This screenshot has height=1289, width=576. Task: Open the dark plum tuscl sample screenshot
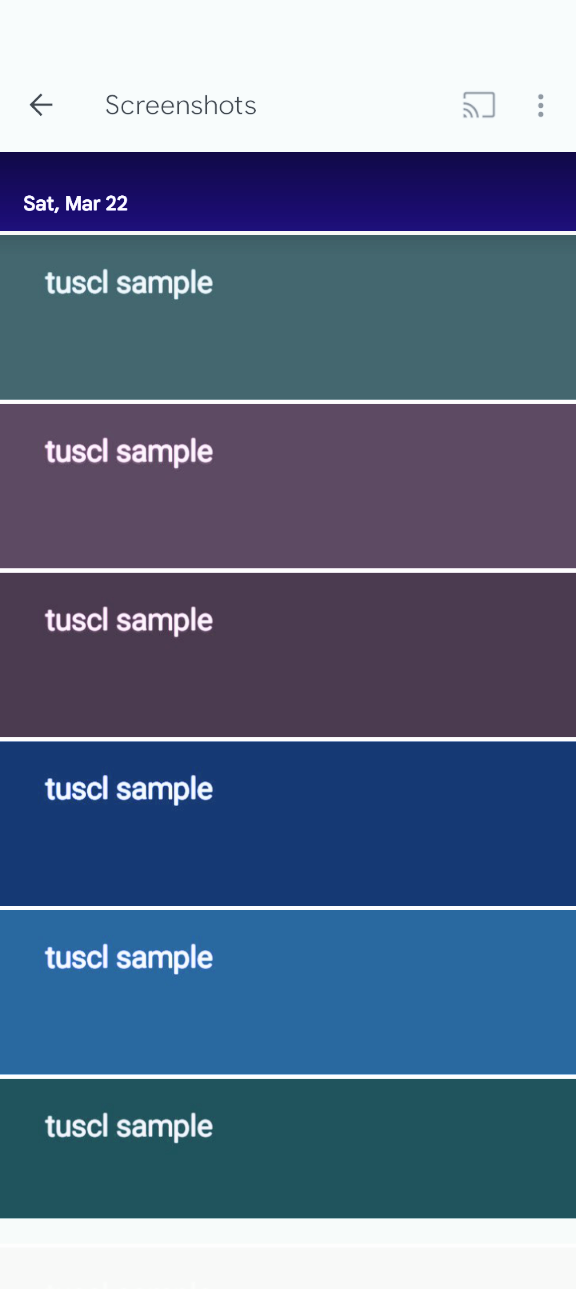click(x=288, y=655)
